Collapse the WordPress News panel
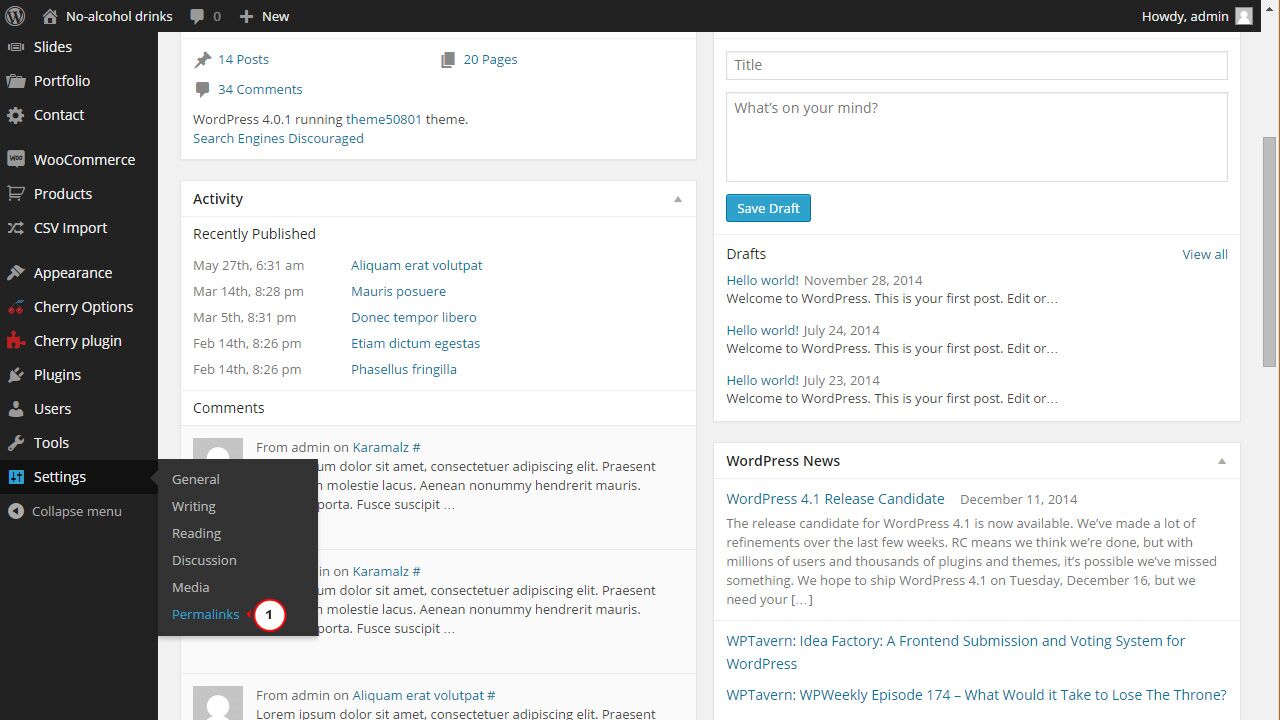 click(x=1221, y=461)
